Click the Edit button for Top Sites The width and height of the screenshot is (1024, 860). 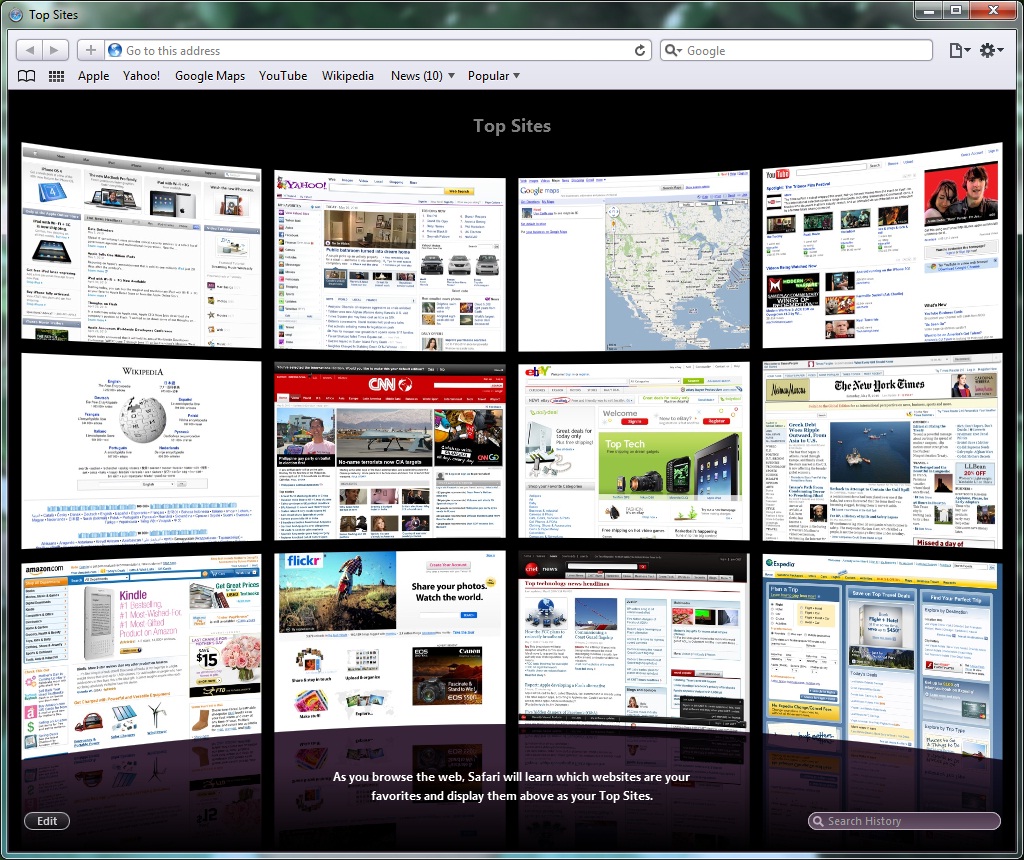coord(47,821)
